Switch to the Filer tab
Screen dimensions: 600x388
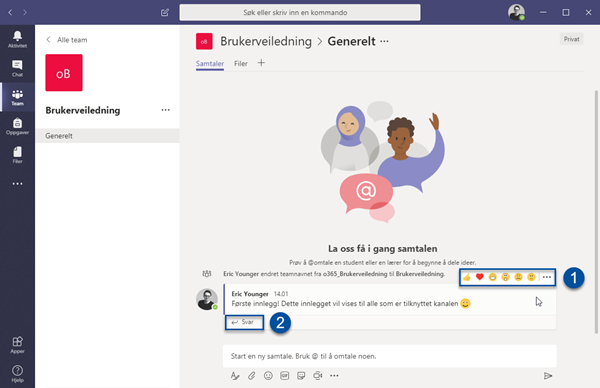(x=241, y=64)
